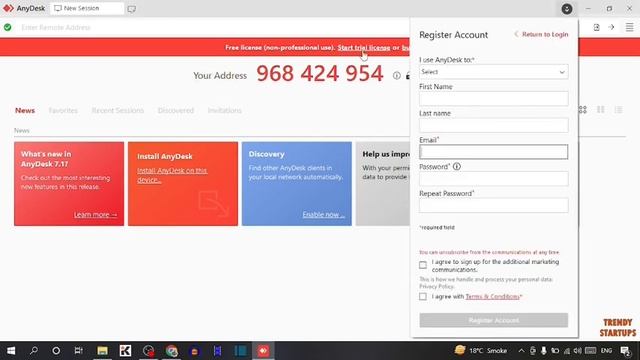Open the hamburger main menu
The width and height of the screenshot is (640, 360).
[629, 27]
